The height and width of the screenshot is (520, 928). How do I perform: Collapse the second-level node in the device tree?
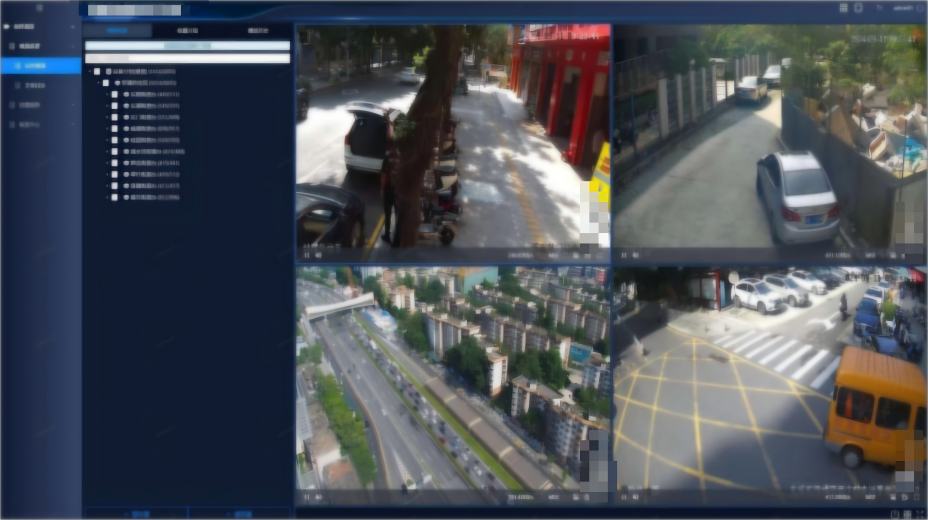coord(99,83)
